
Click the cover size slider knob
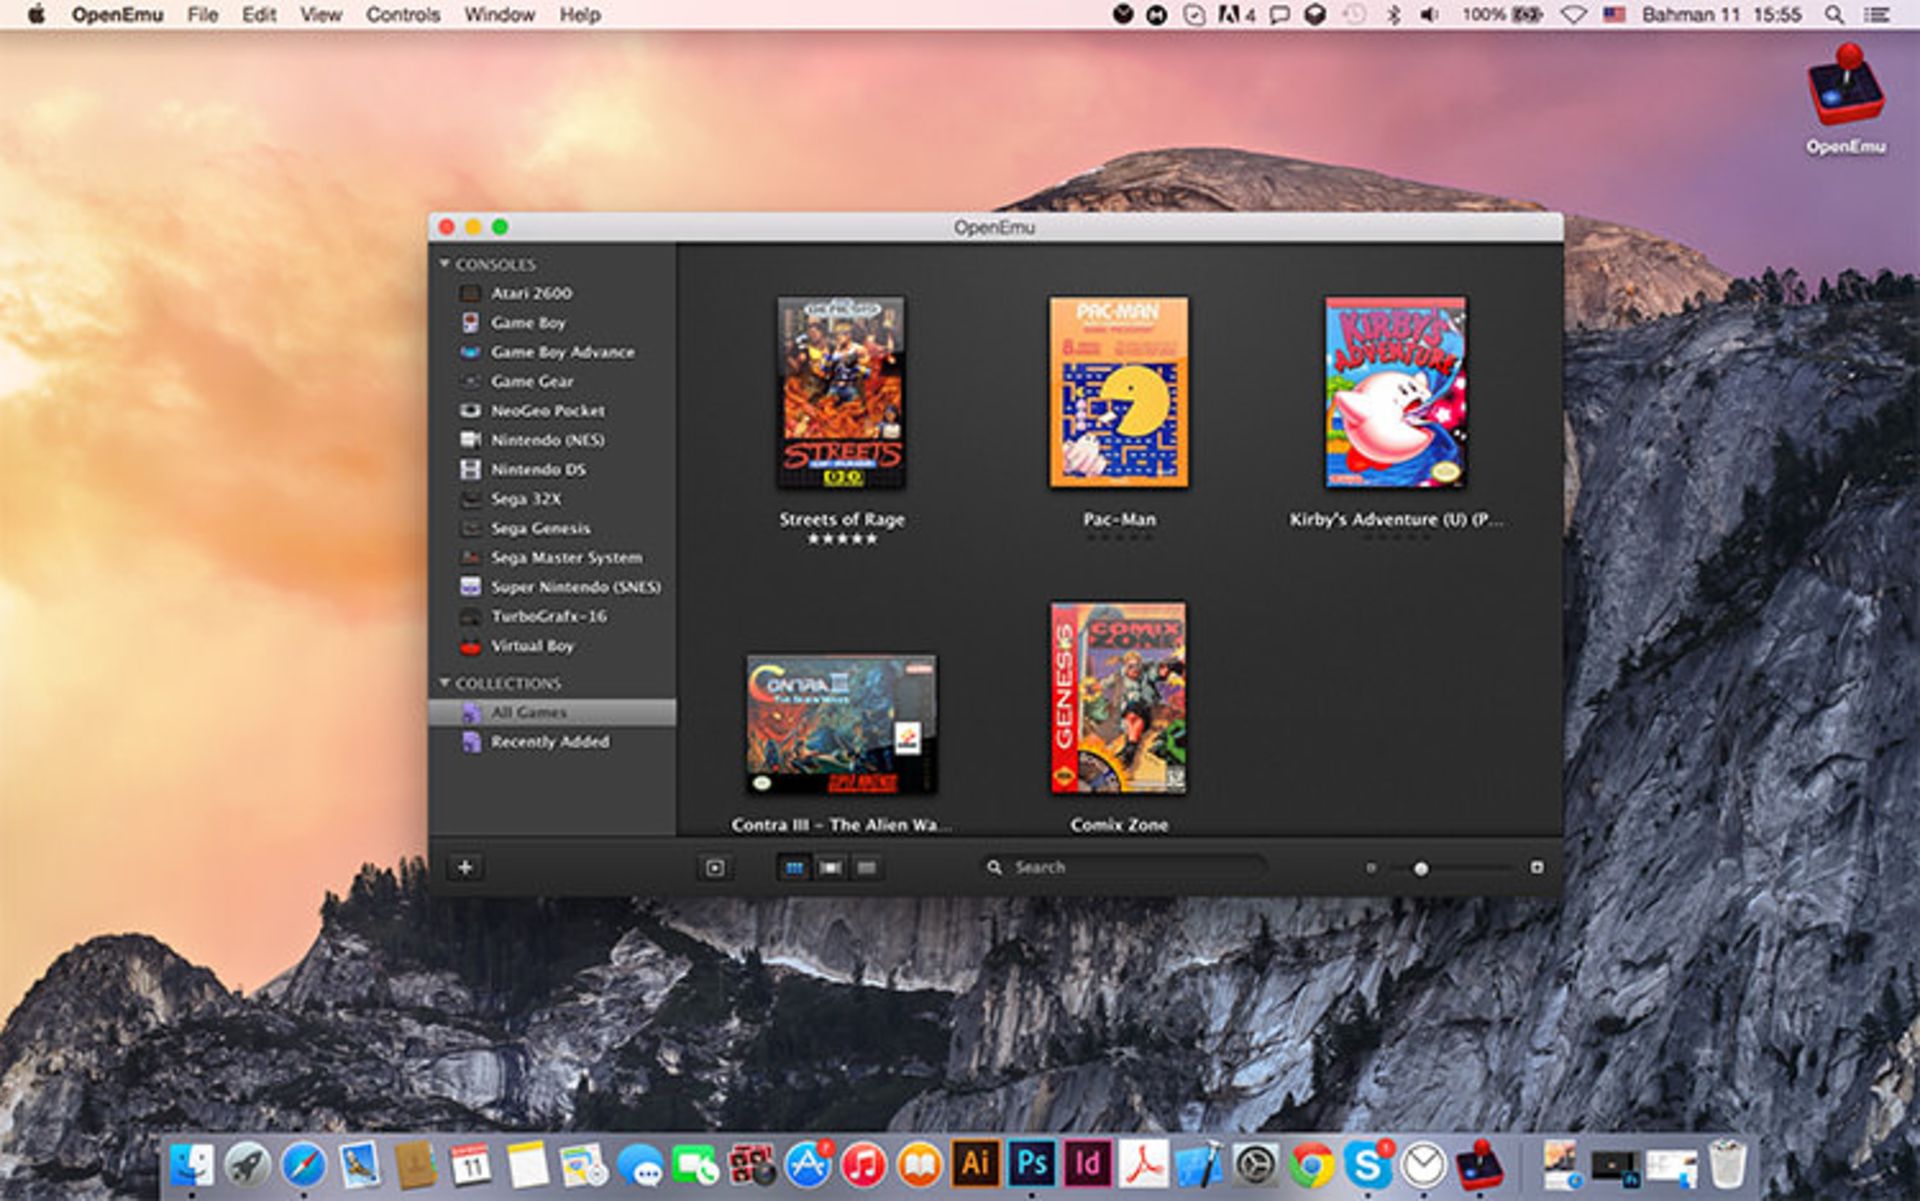point(1421,868)
